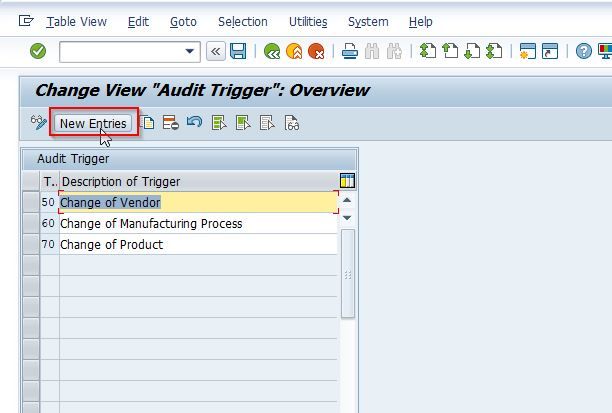Click the Select All icon

tap(219, 123)
